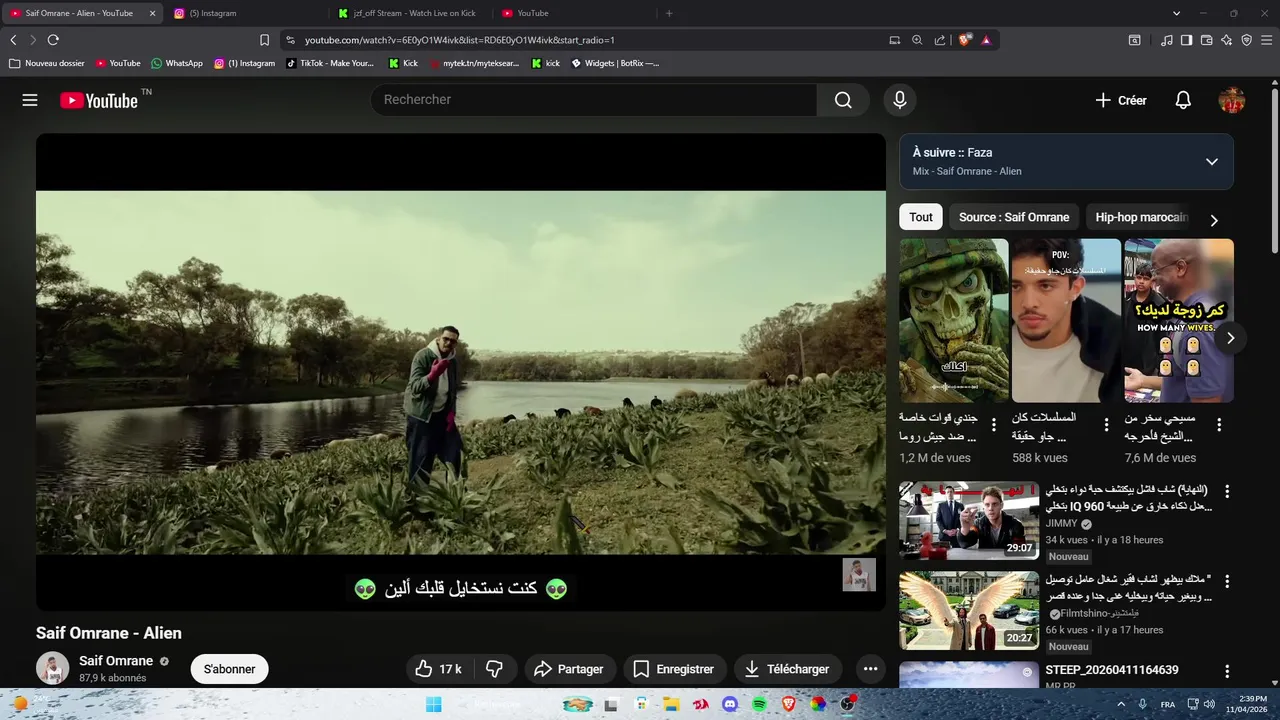
Task: Open the mytek.tn bookmark
Action: point(474,63)
